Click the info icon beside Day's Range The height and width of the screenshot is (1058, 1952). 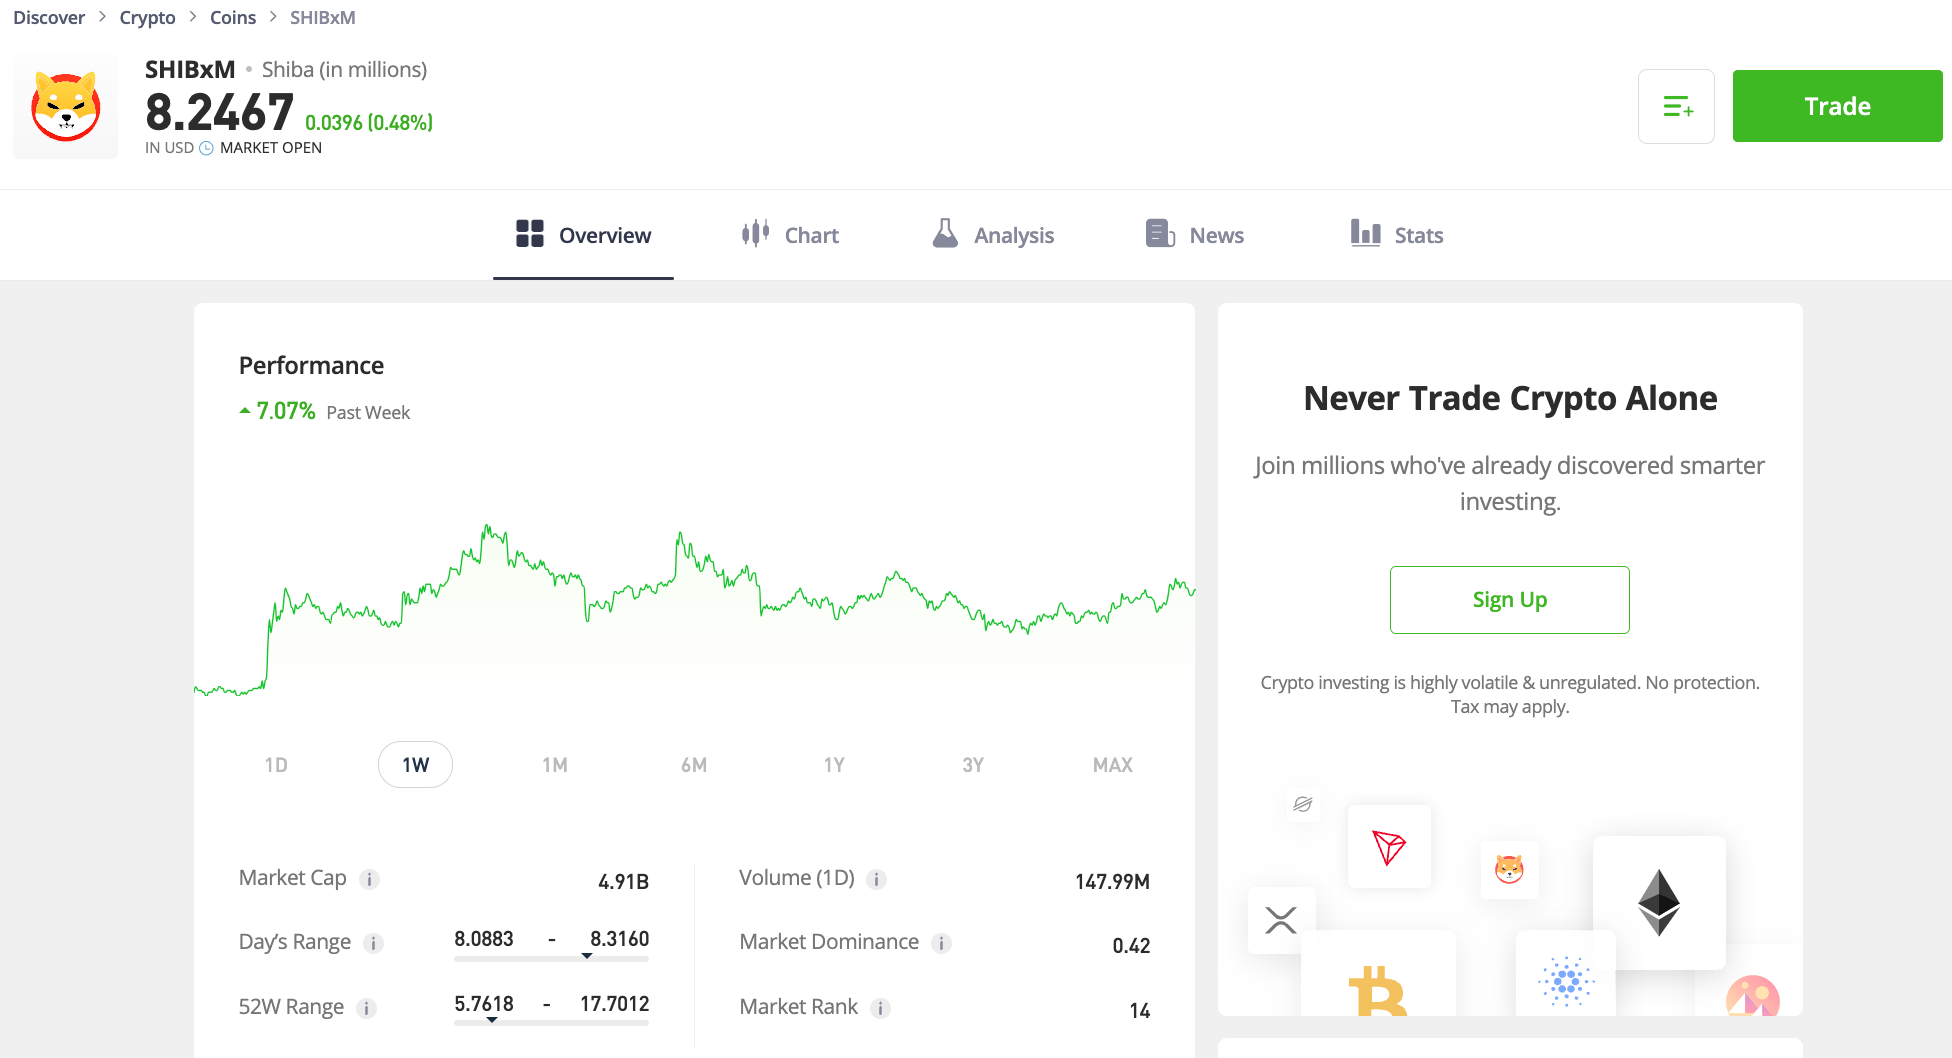tap(373, 944)
